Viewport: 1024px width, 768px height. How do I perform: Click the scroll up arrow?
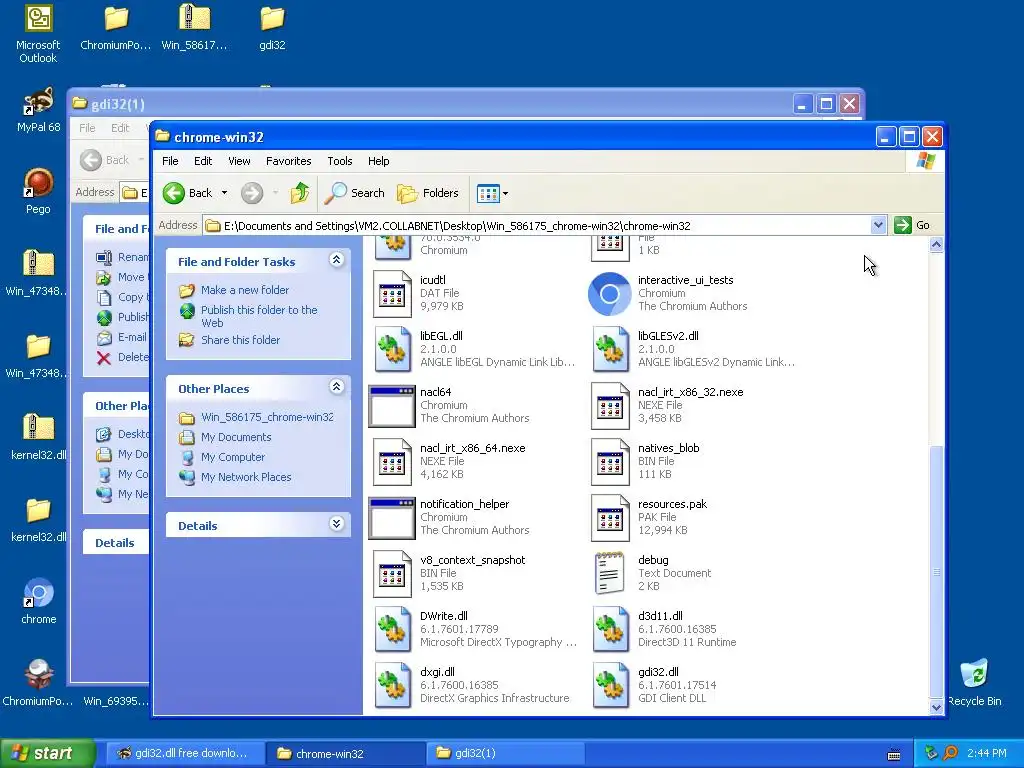936,245
